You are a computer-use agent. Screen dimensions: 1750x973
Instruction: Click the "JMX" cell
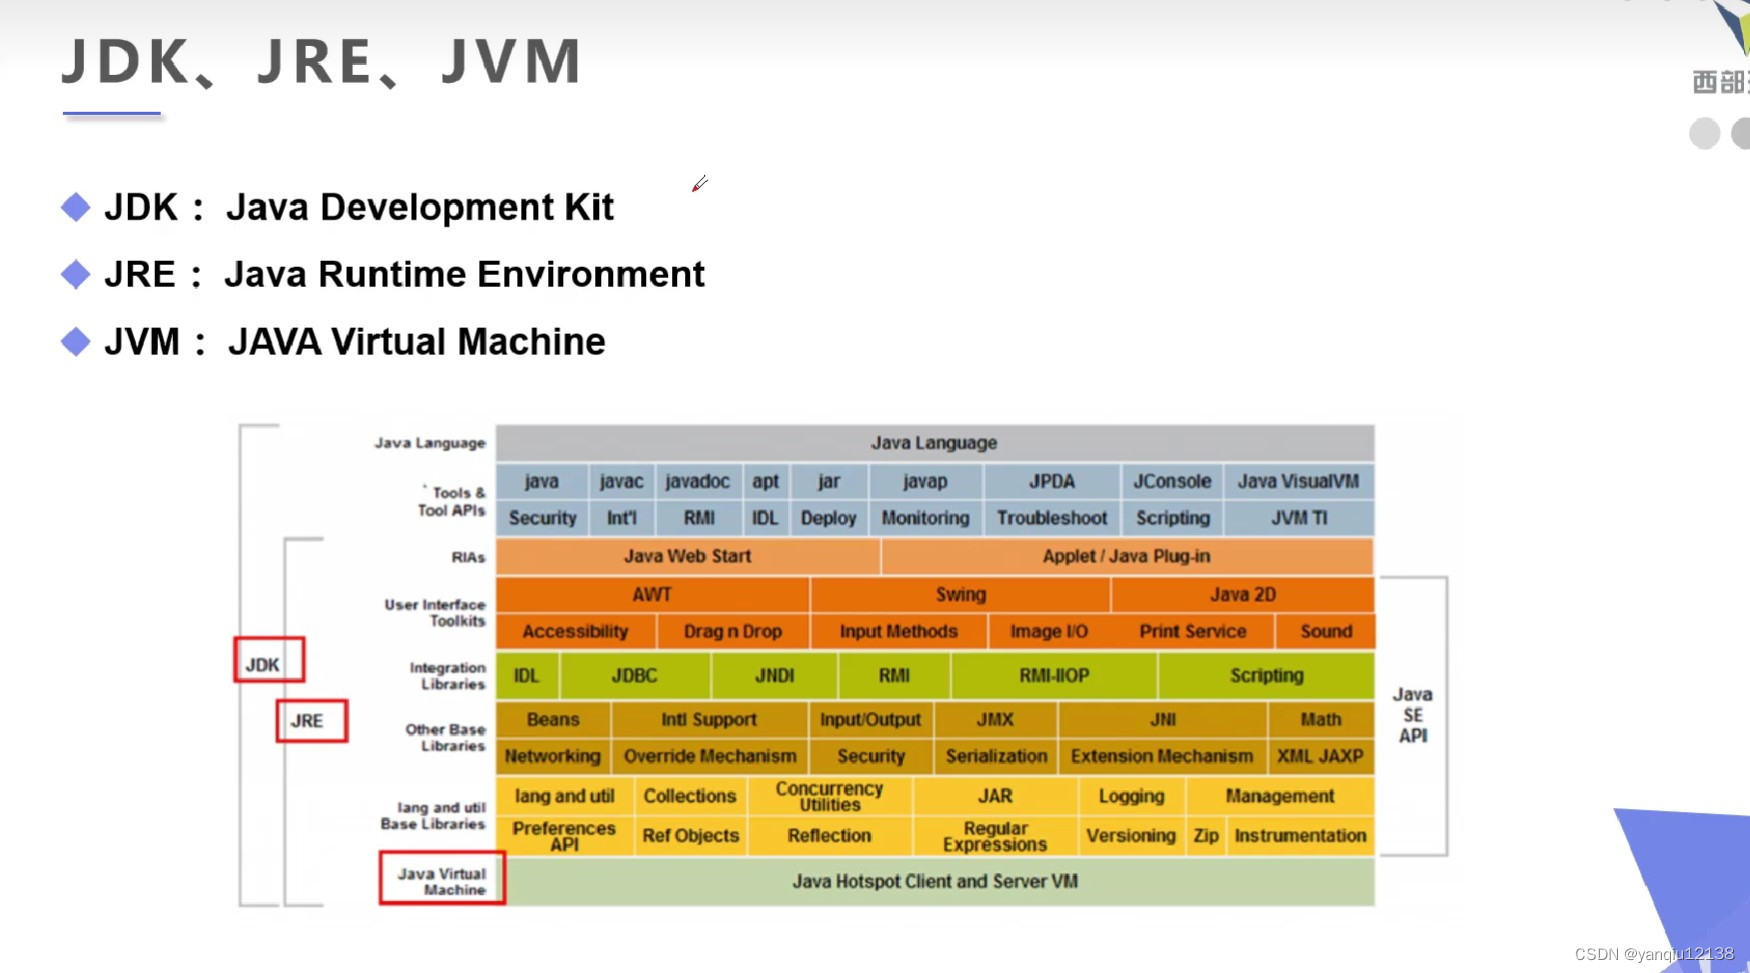point(995,719)
